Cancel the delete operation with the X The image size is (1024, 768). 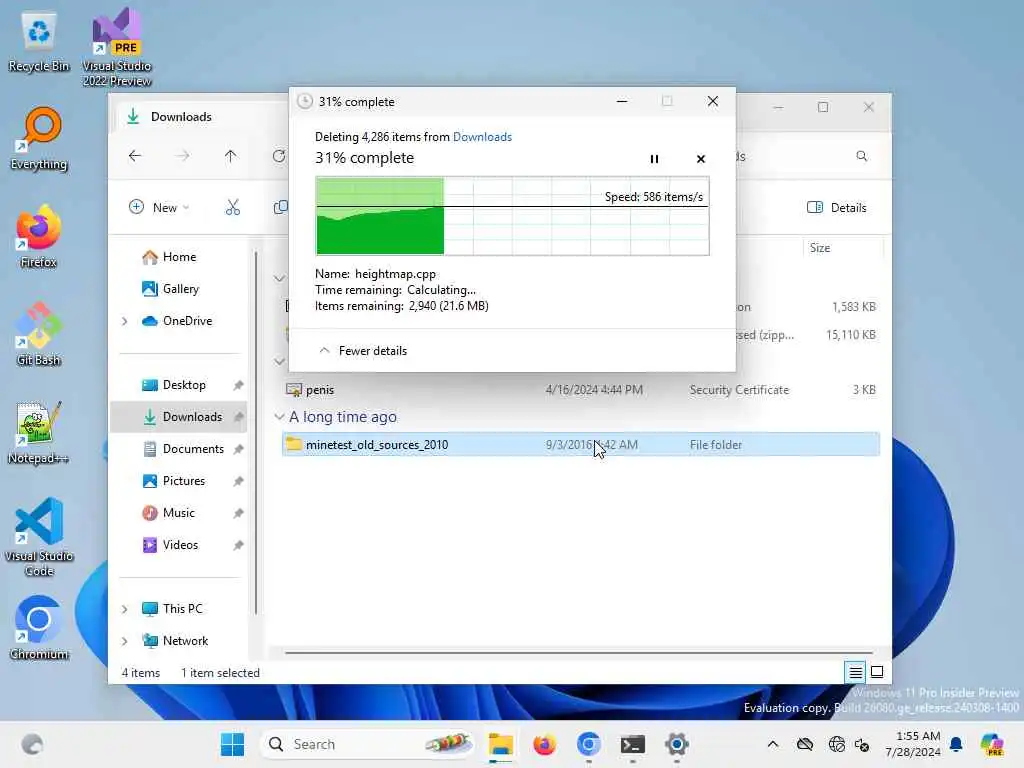pos(701,159)
